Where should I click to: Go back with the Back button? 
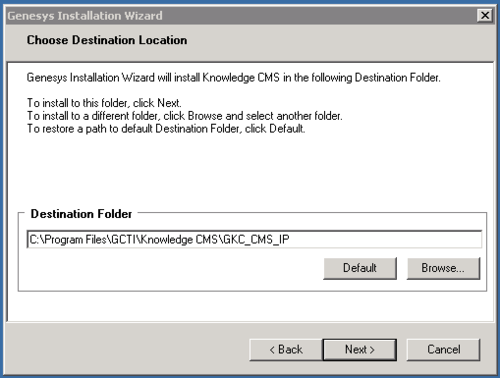click(x=286, y=350)
